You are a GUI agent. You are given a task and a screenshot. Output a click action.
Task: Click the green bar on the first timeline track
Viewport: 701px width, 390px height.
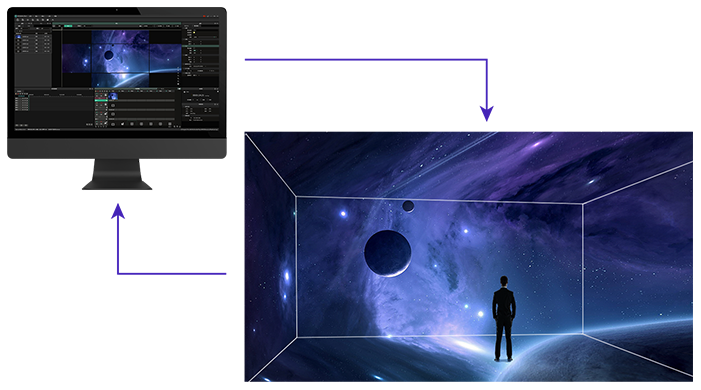101,101
